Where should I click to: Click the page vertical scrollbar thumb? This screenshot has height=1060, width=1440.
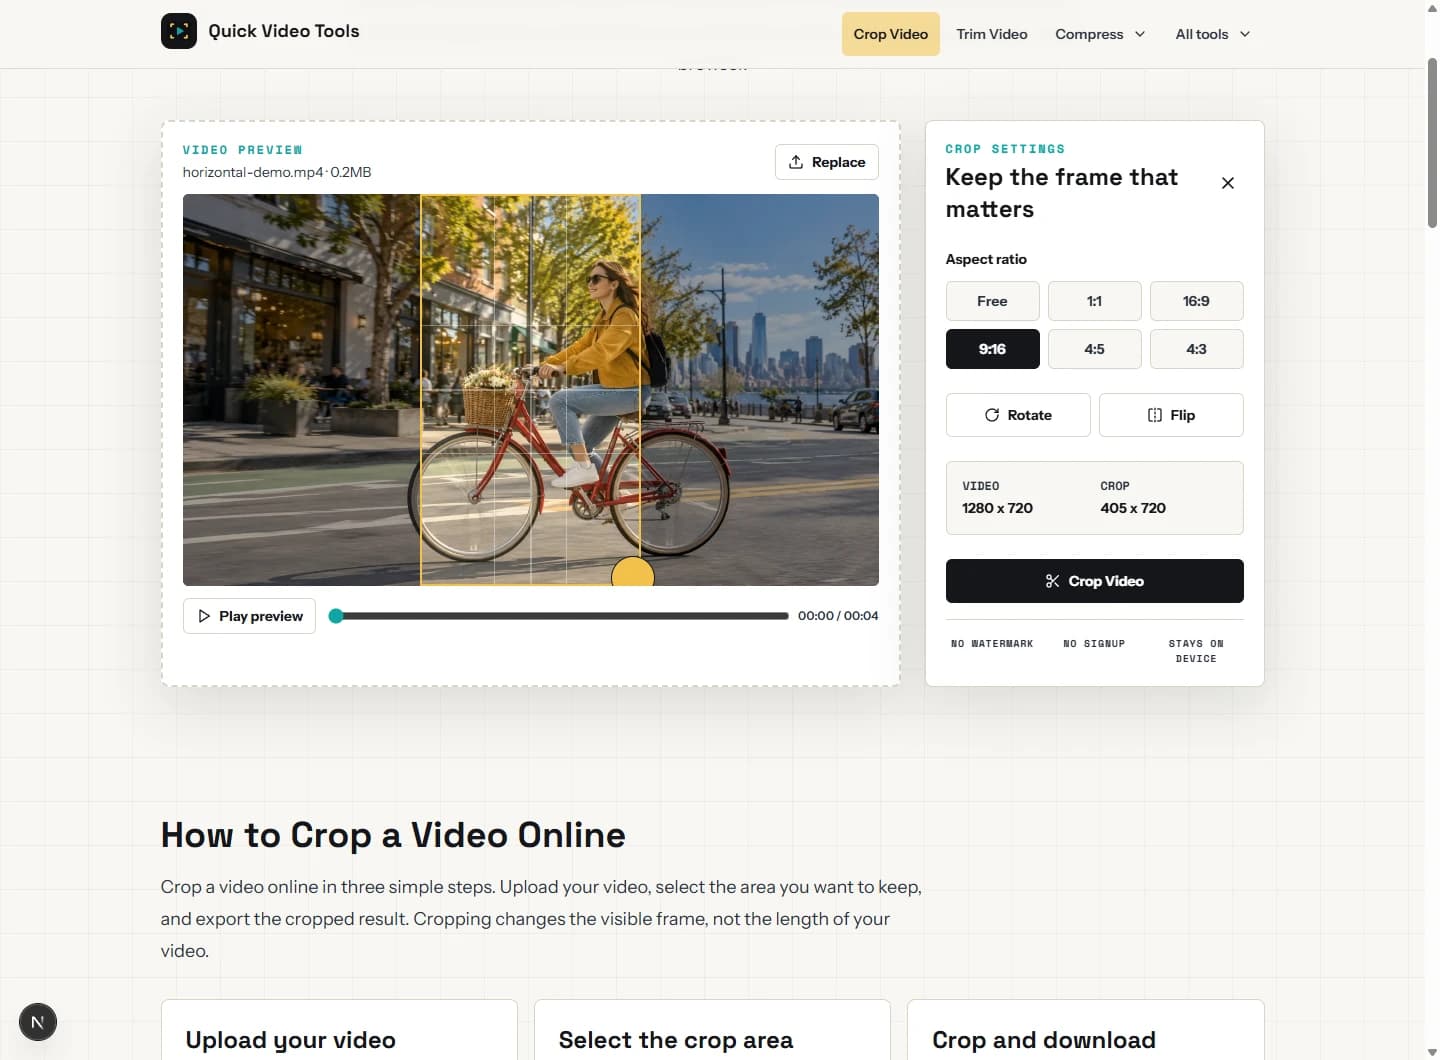point(1432,143)
